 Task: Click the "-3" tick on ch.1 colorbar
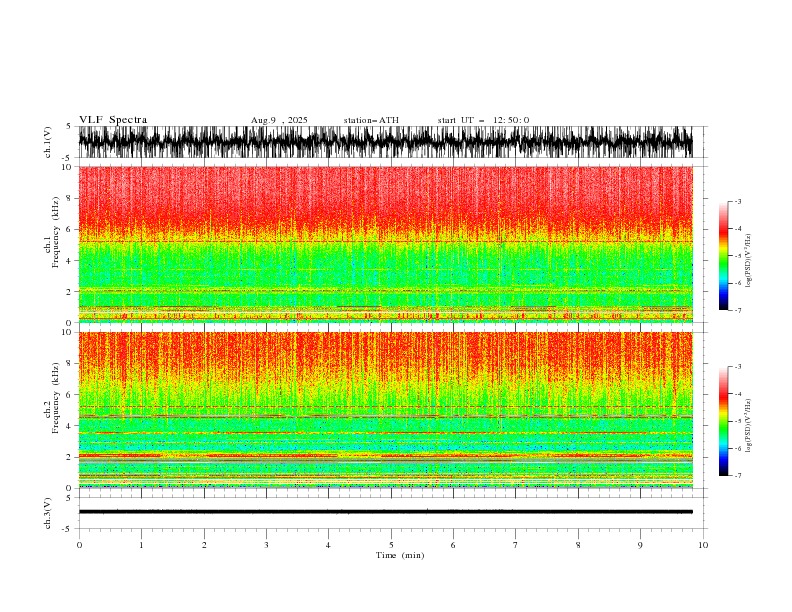(x=737, y=201)
